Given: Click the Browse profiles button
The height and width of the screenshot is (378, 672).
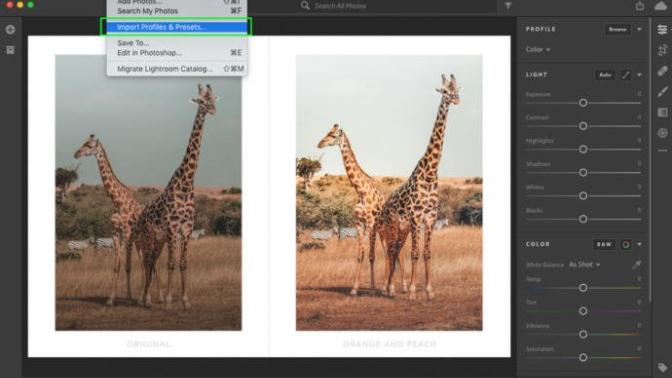Looking at the screenshot, I should (x=617, y=30).
